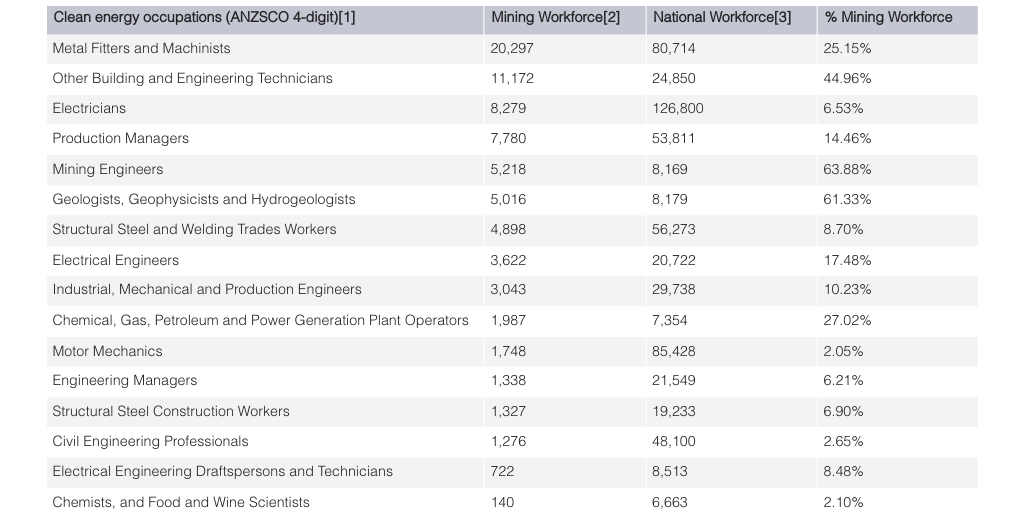1024x512 pixels.
Task: Click the 'Clean energy occupations (ANZSCO 4-digit)[1]' header
Action: tap(204, 18)
